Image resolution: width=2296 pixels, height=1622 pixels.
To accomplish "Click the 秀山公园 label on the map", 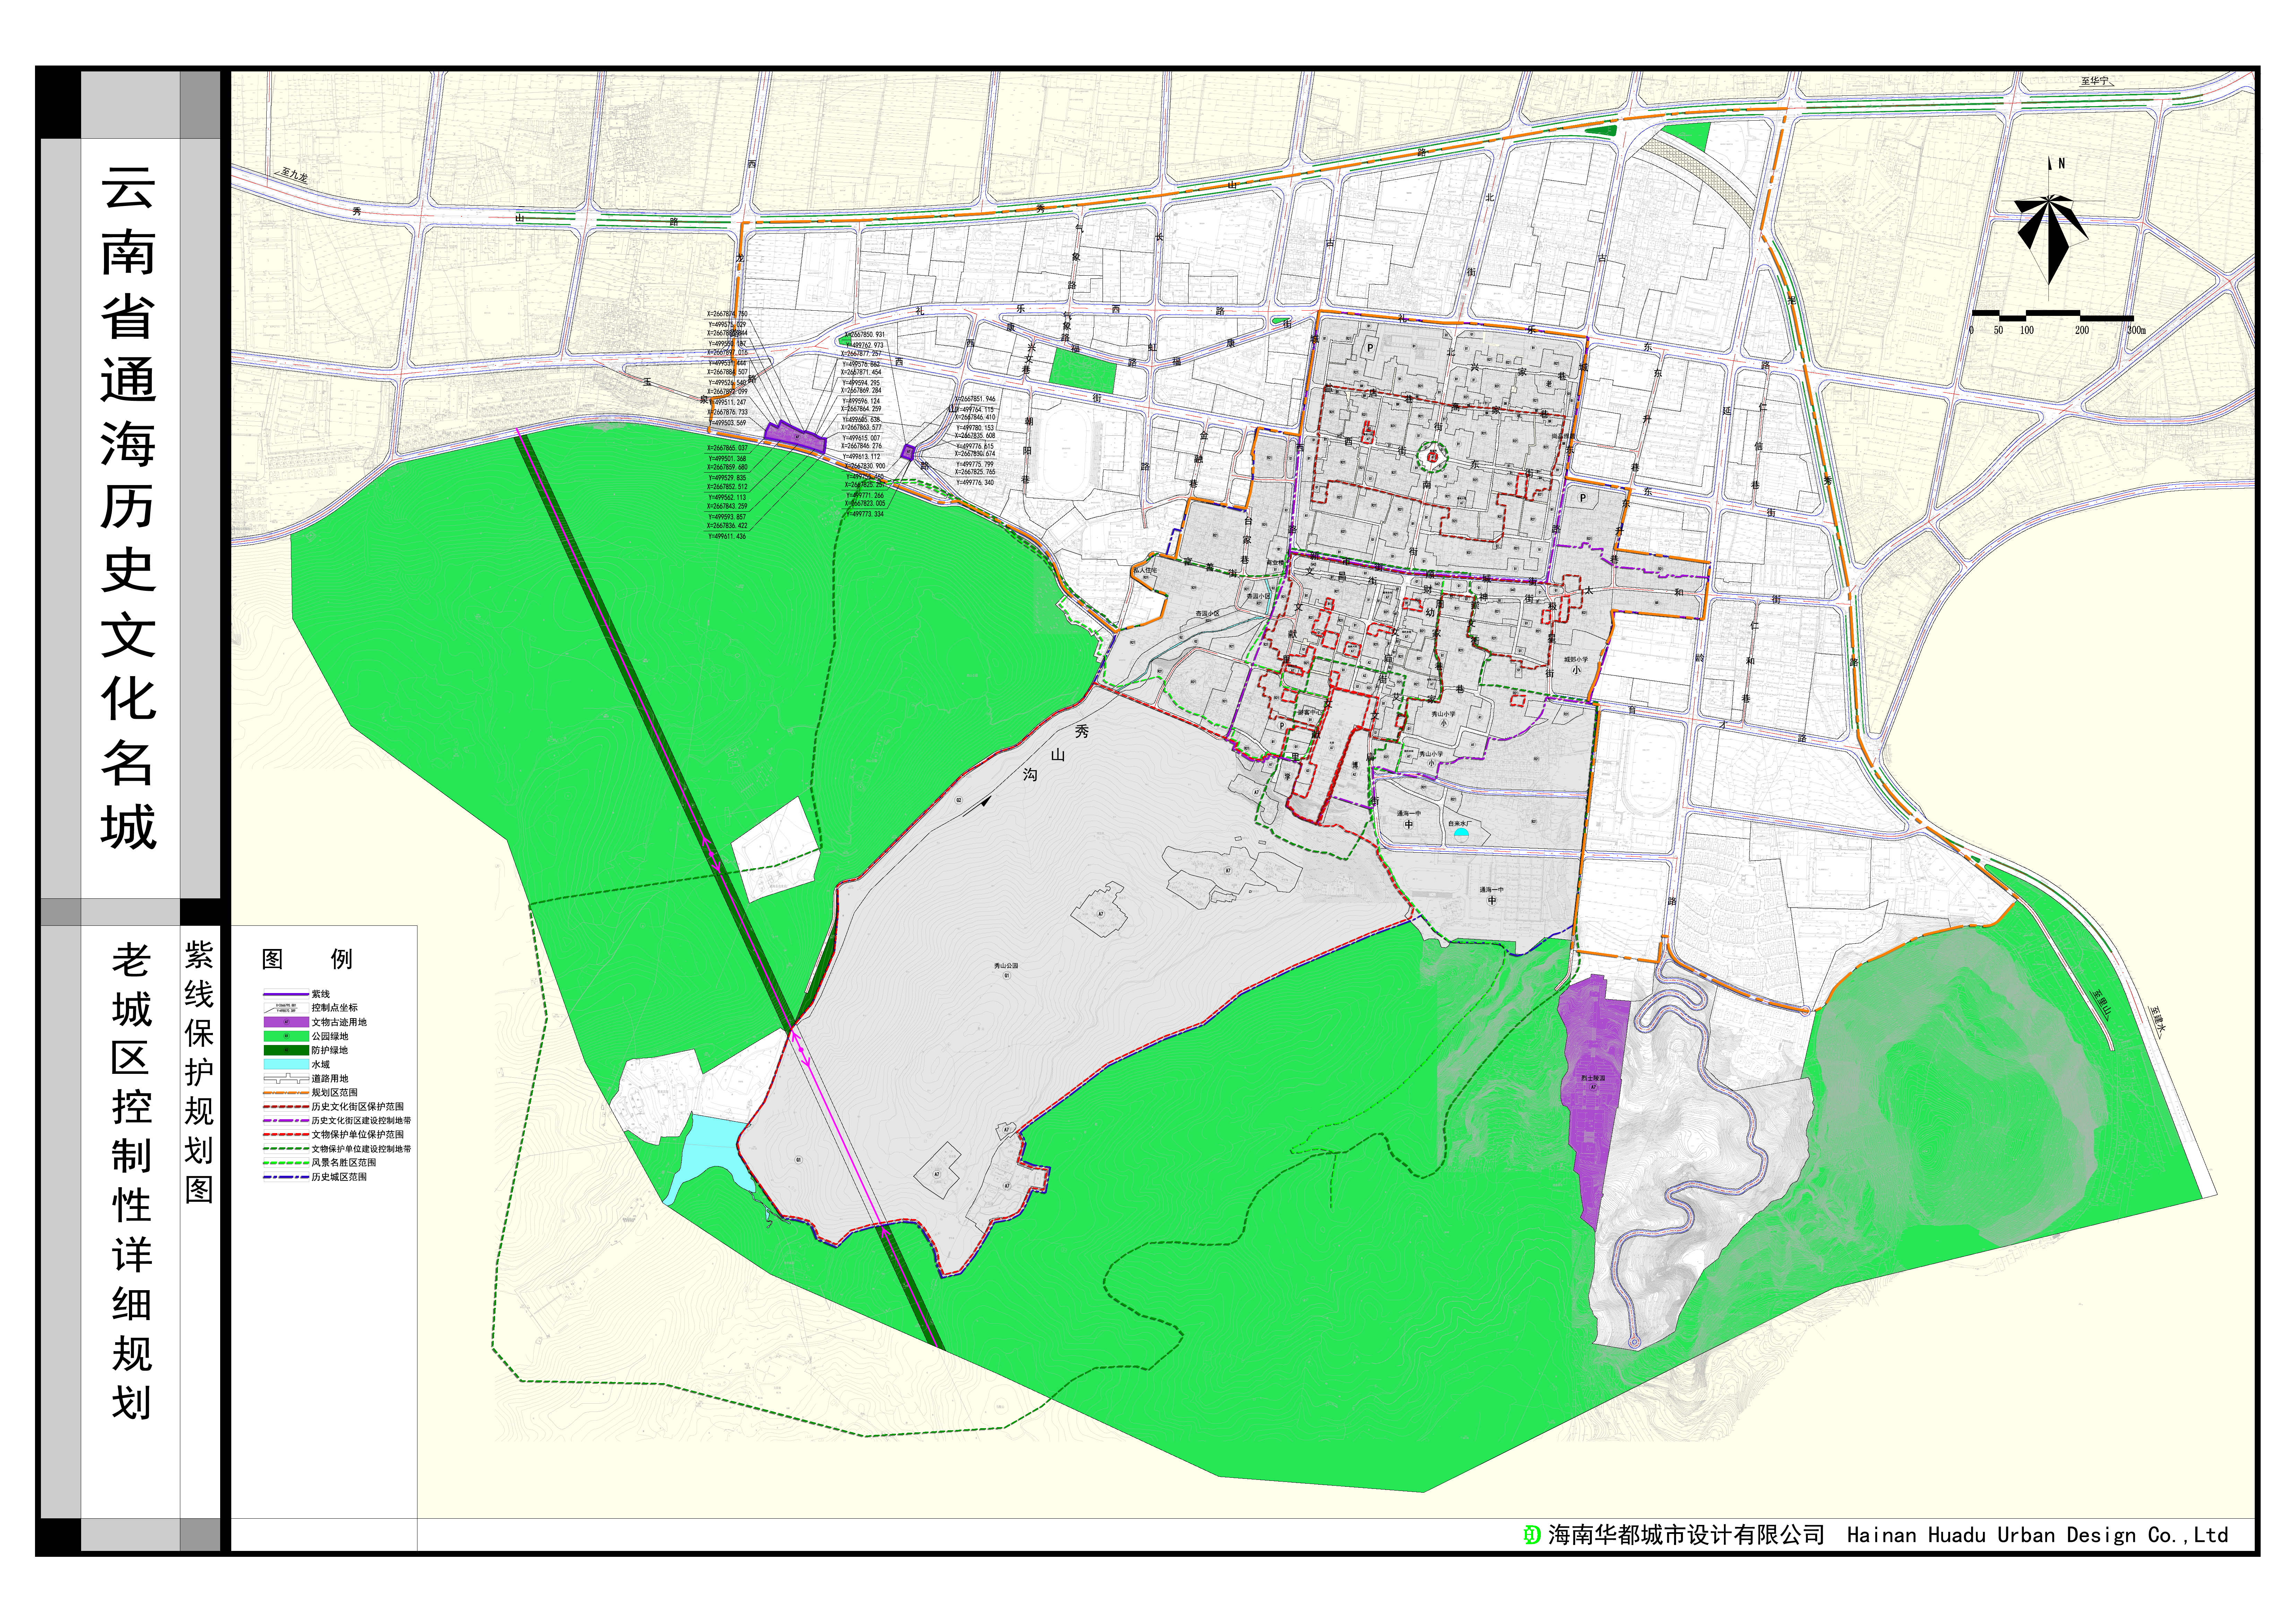I will pyautogui.click(x=1006, y=966).
